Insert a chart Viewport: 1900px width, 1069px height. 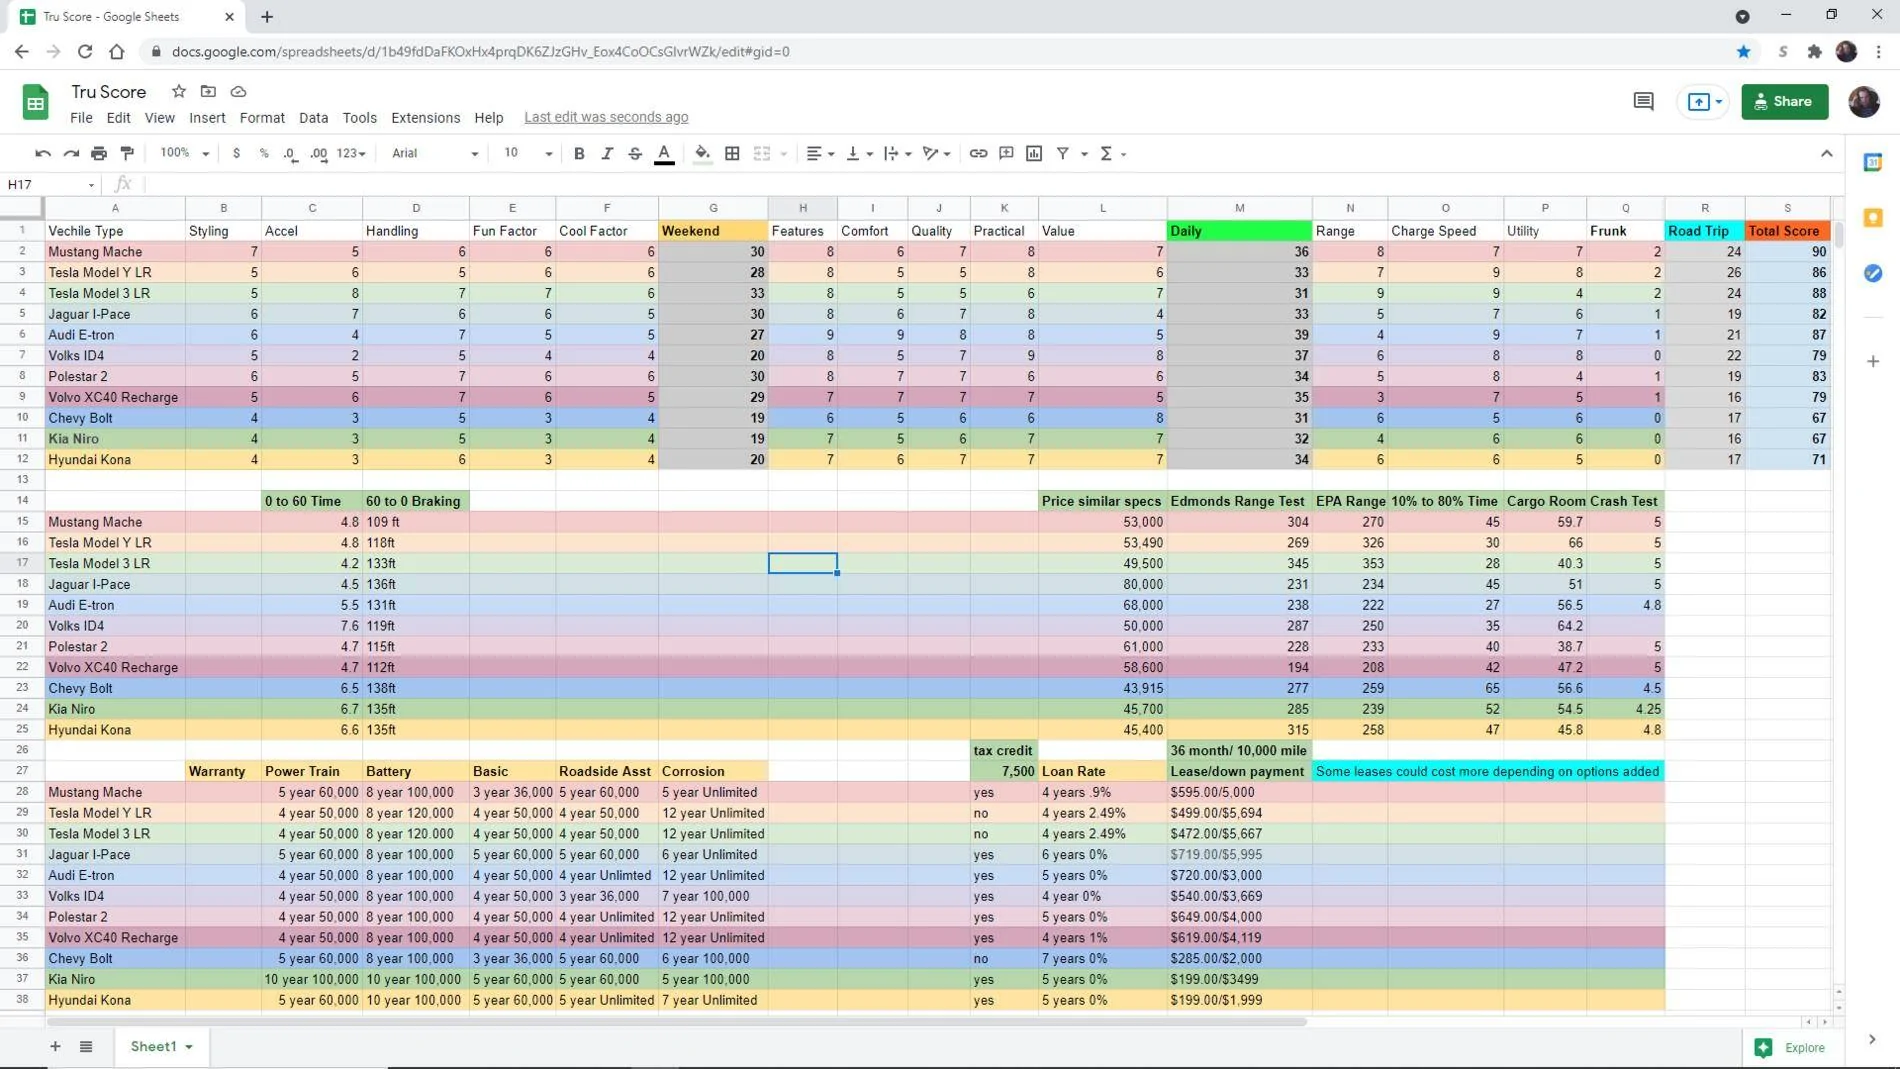1034,153
